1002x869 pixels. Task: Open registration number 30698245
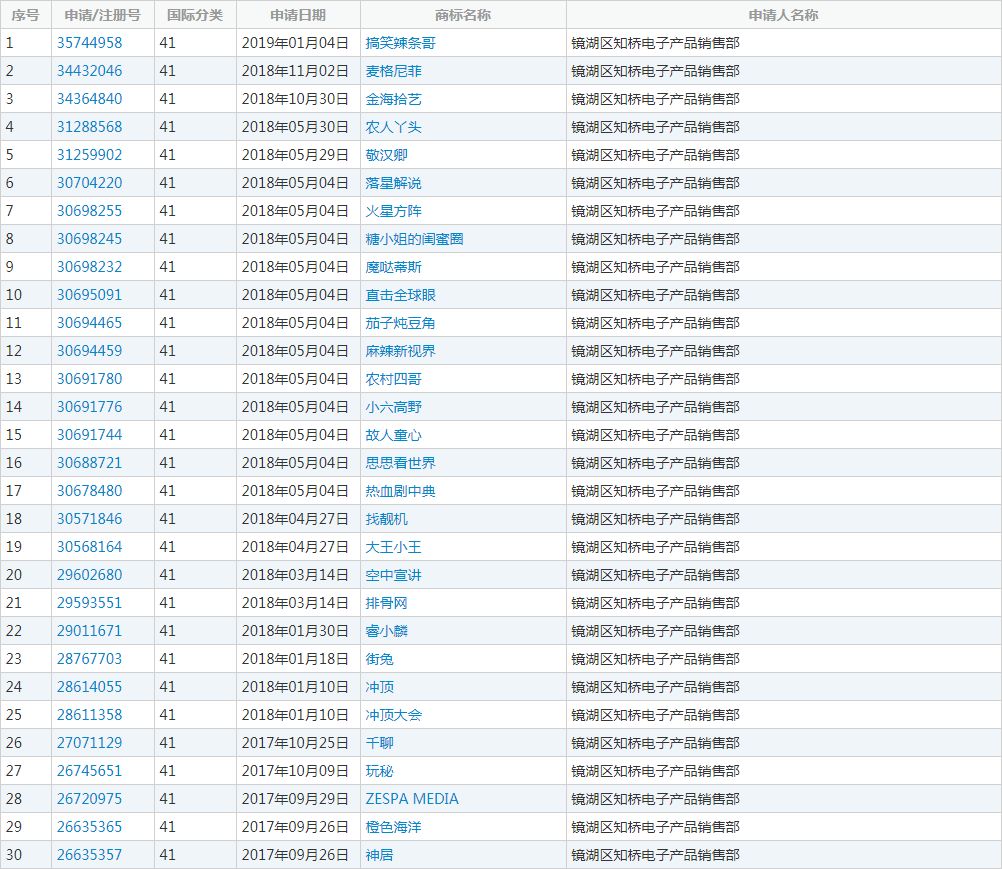[x=89, y=239]
